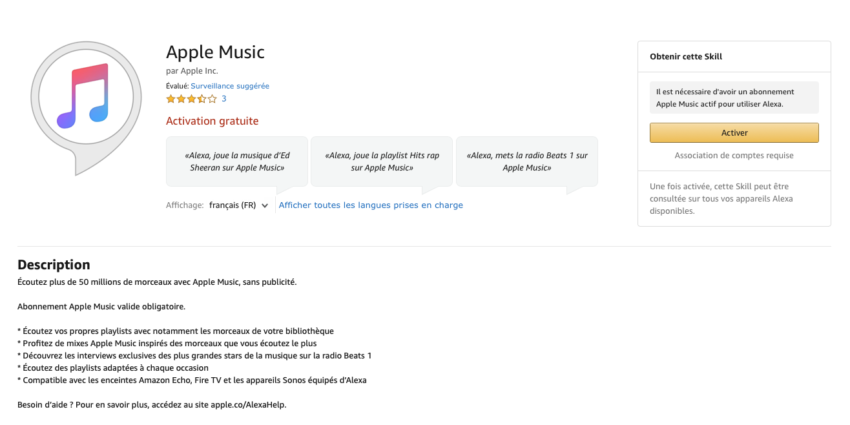Image resolution: width=850 pixels, height=425 pixels.
Task: Click the musical note inside the Alexa bubble
Action: (84, 95)
